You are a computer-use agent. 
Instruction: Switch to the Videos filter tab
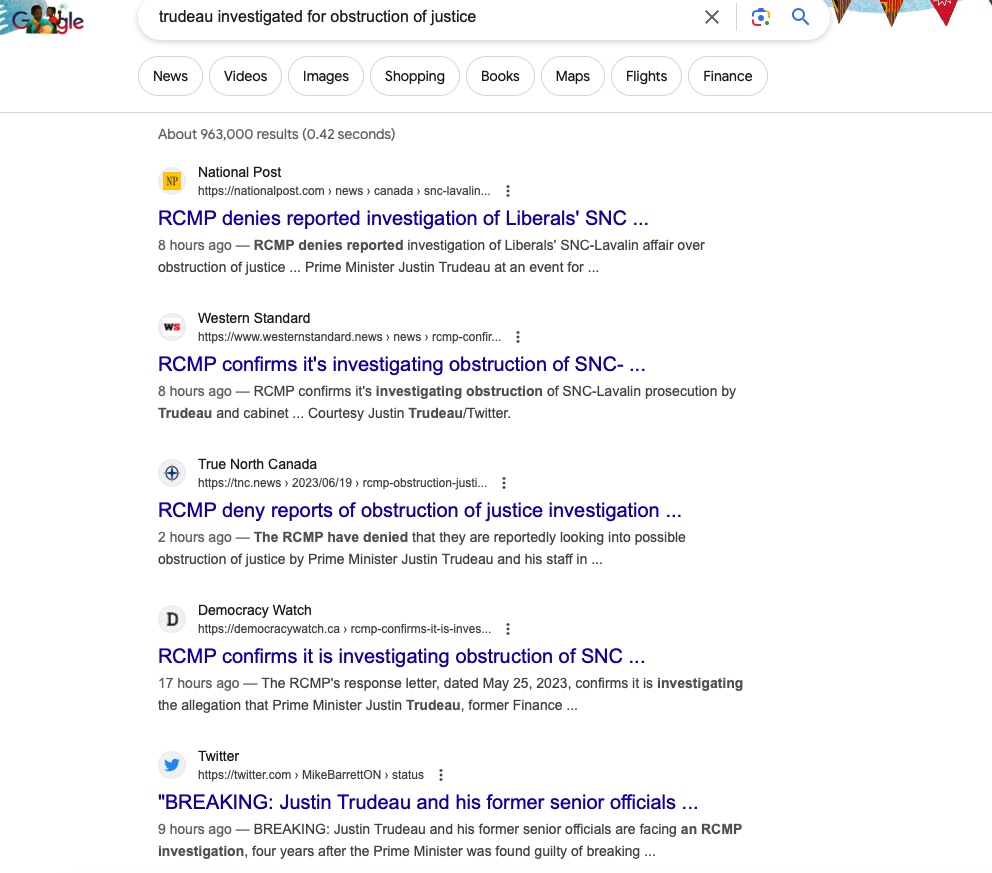point(245,76)
